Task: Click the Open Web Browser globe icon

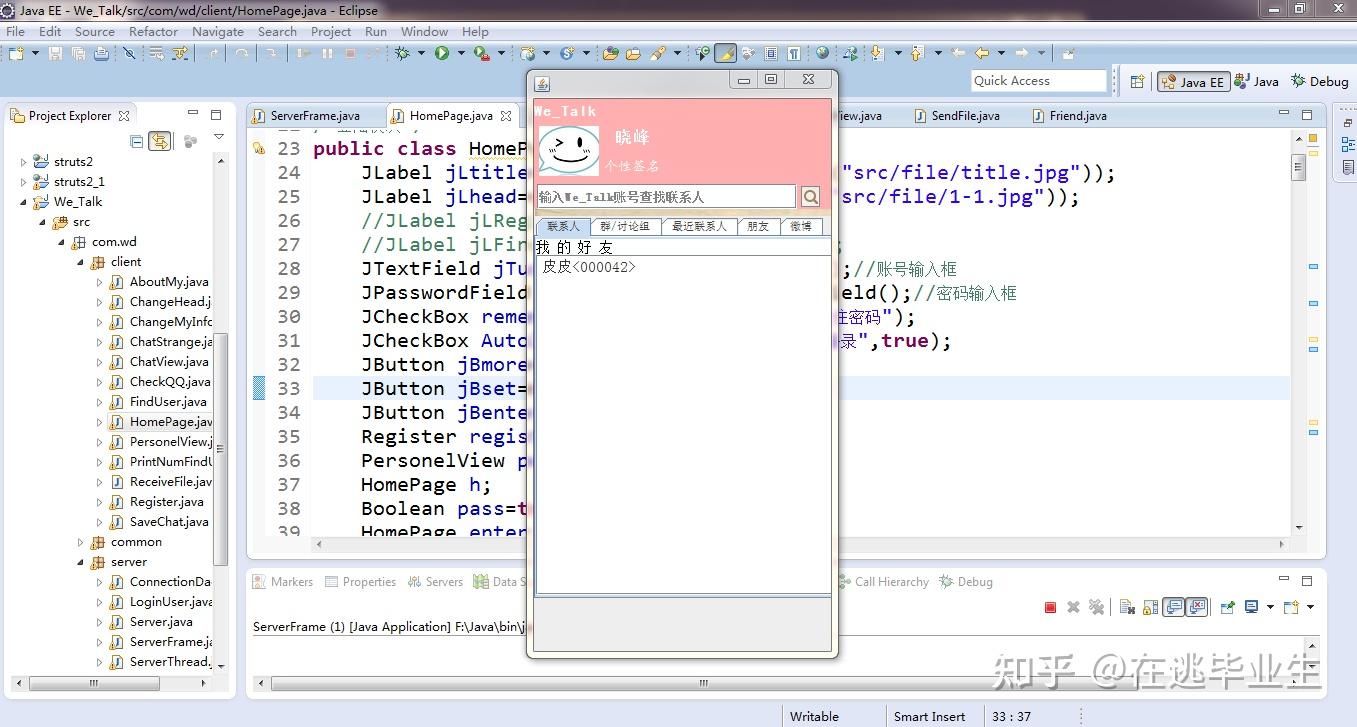Action: pos(822,53)
